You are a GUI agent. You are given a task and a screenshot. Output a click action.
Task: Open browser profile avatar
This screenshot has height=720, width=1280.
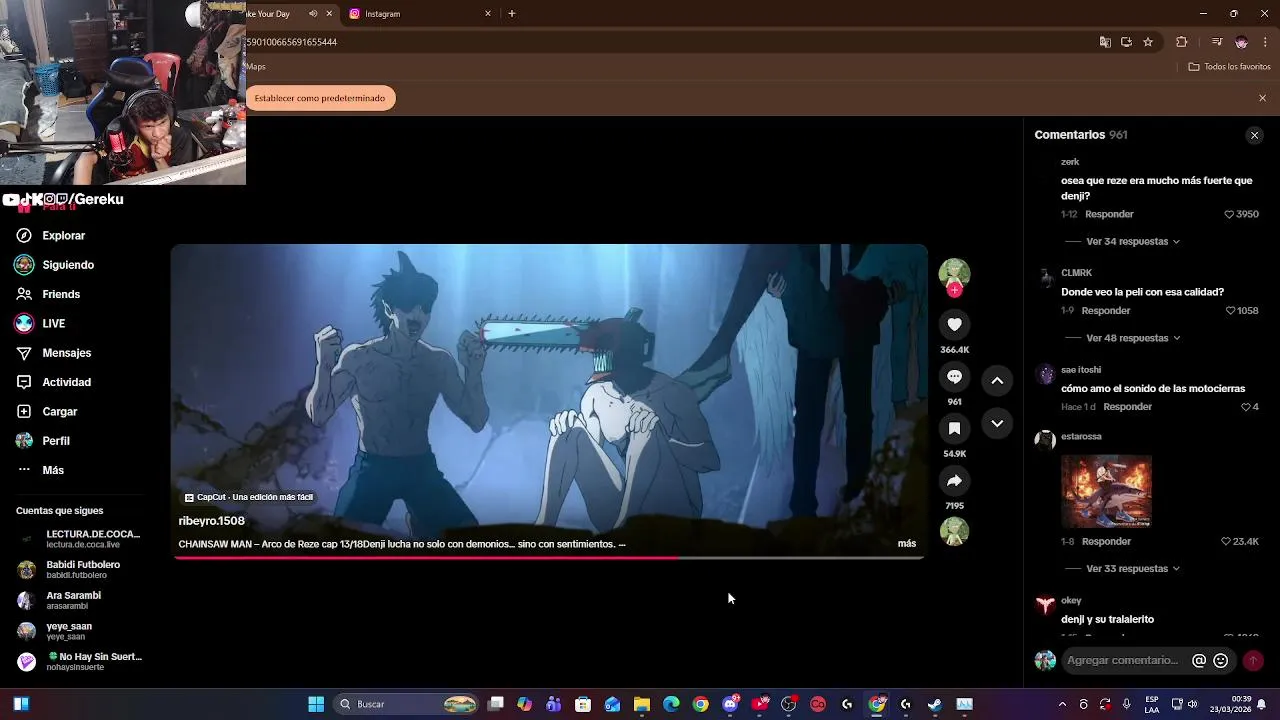pyautogui.click(x=1241, y=42)
